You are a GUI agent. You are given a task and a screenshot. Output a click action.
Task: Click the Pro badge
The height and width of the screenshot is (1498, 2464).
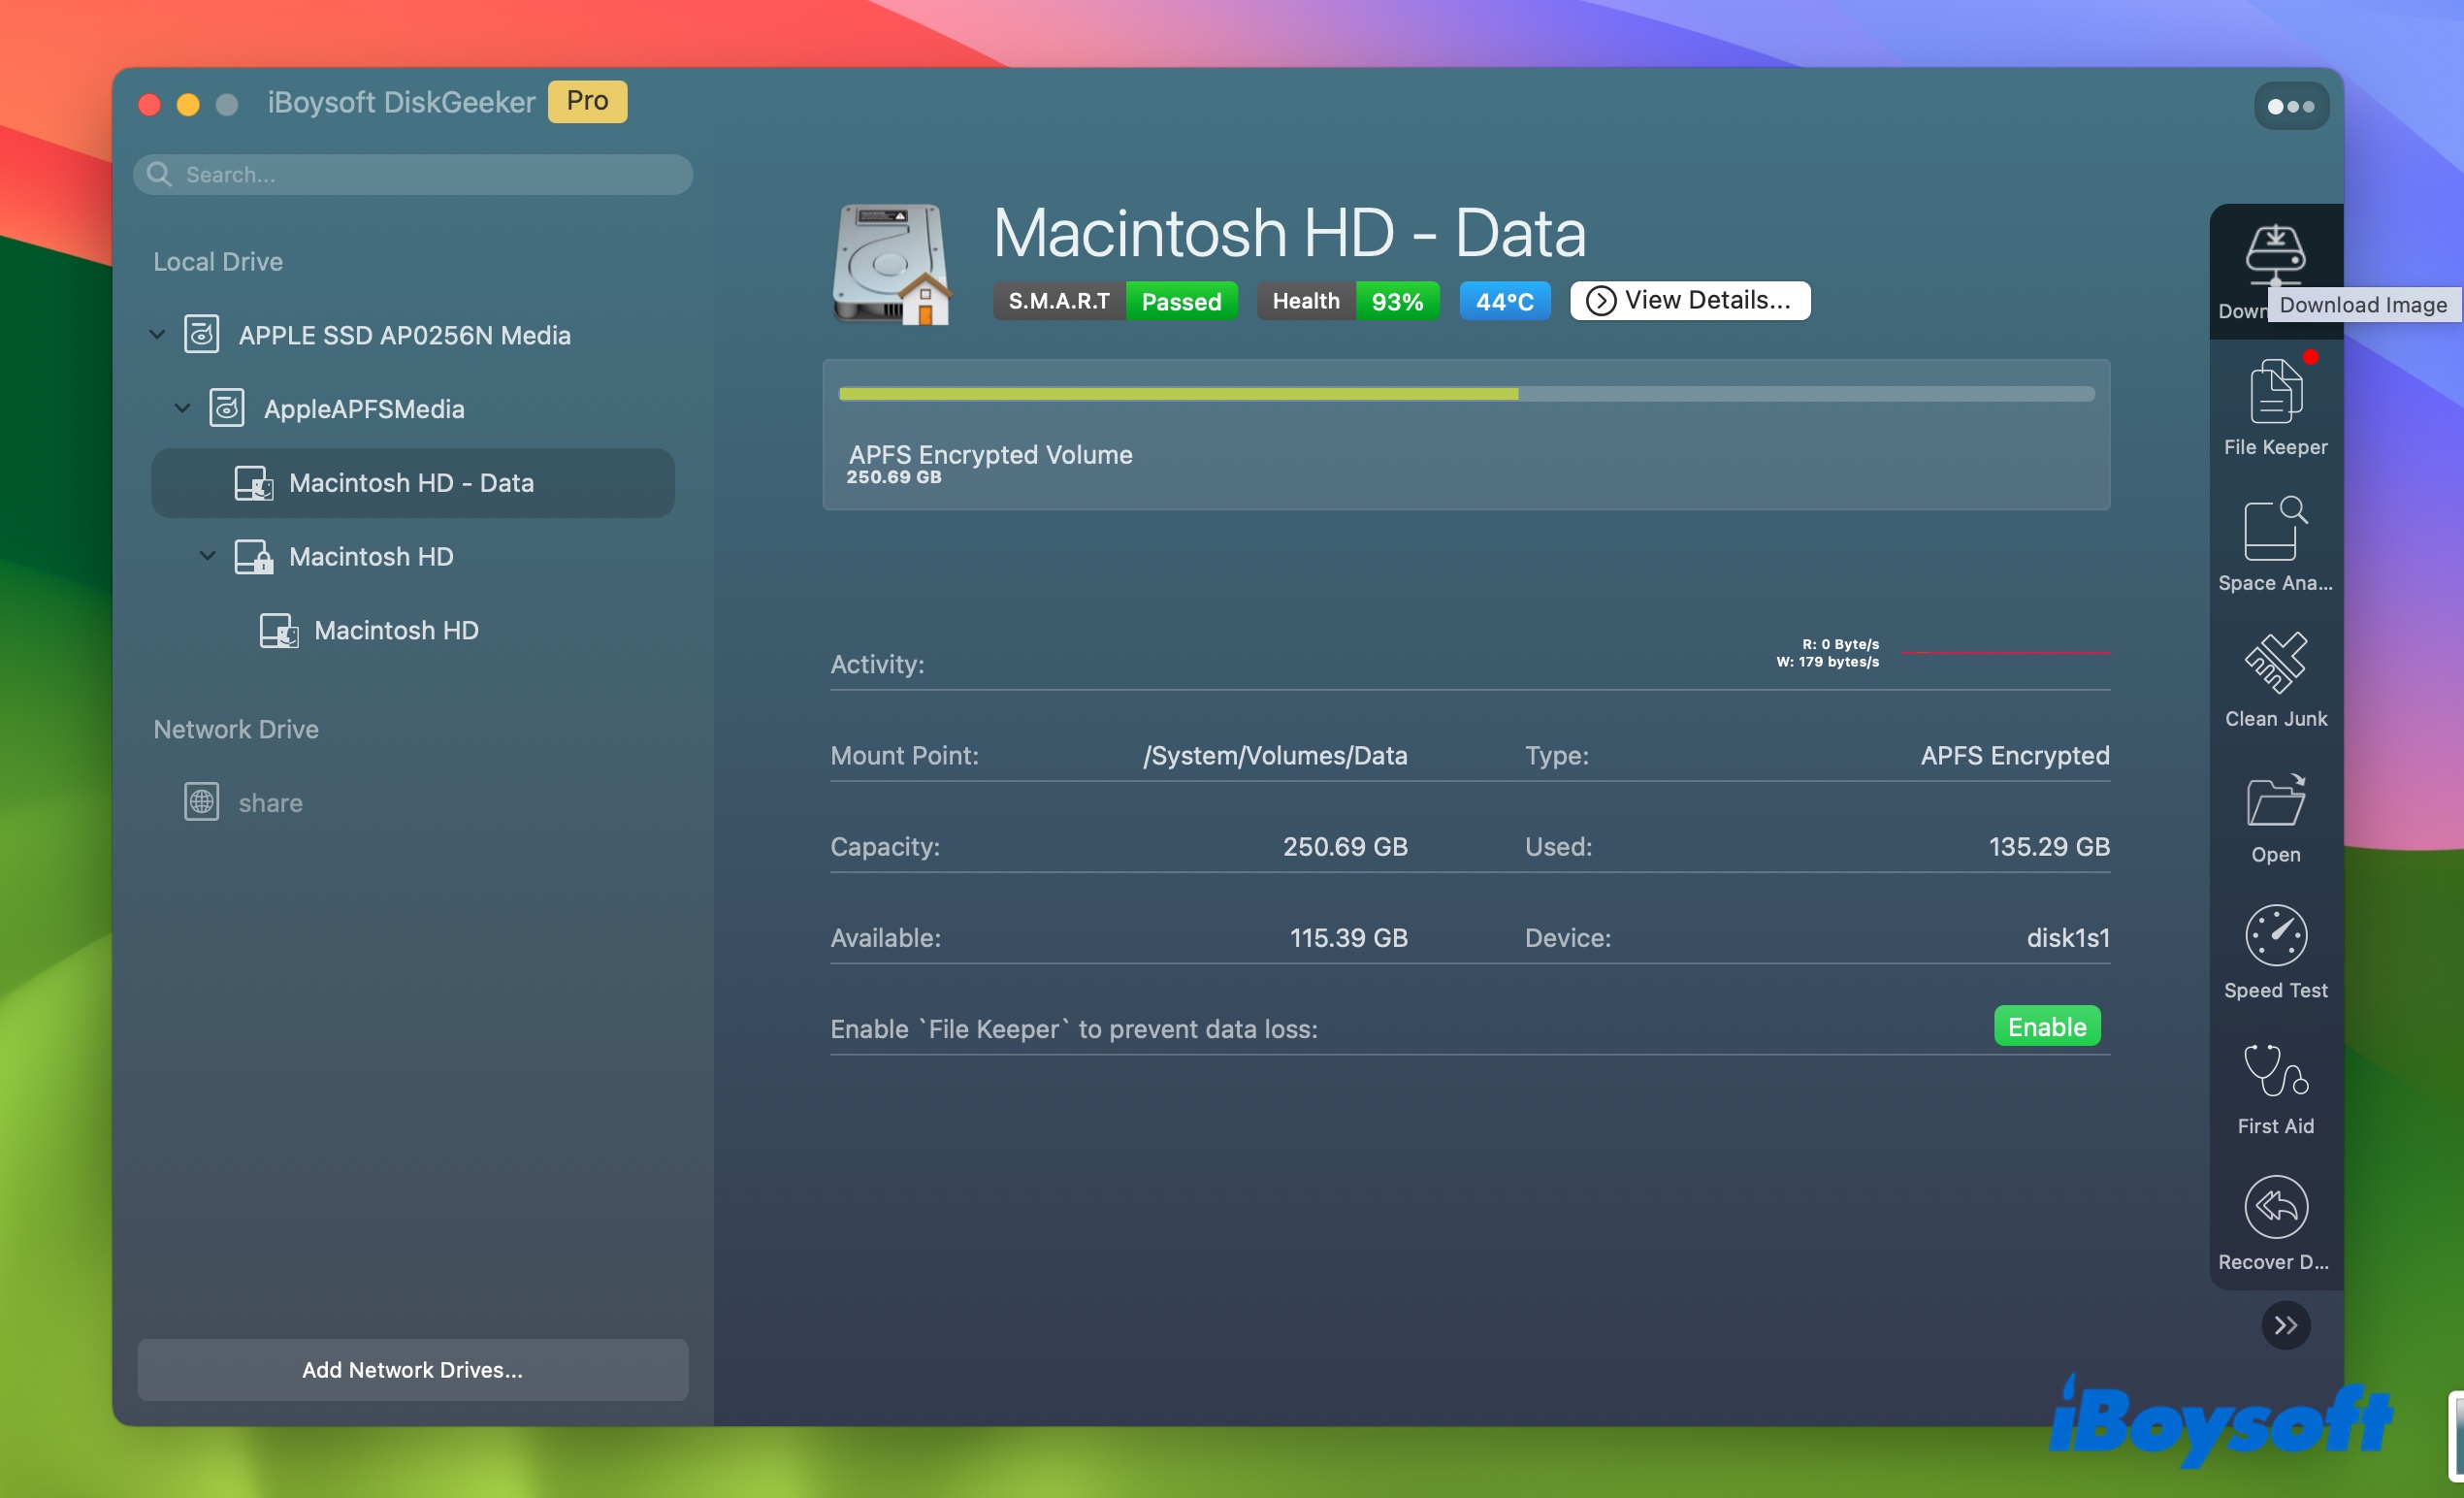pyautogui.click(x=587, y=101)
